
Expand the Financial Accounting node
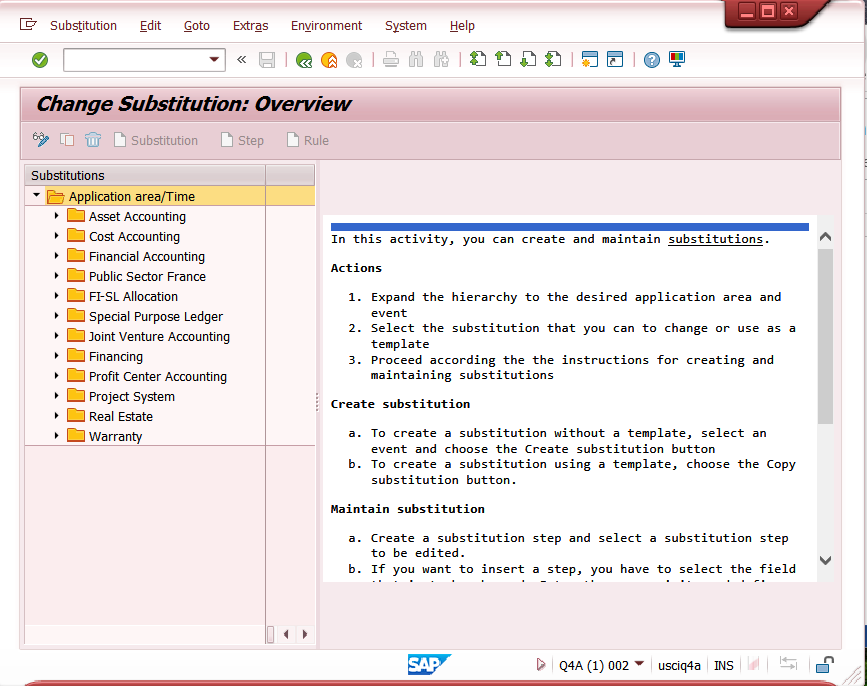(57, 256)
